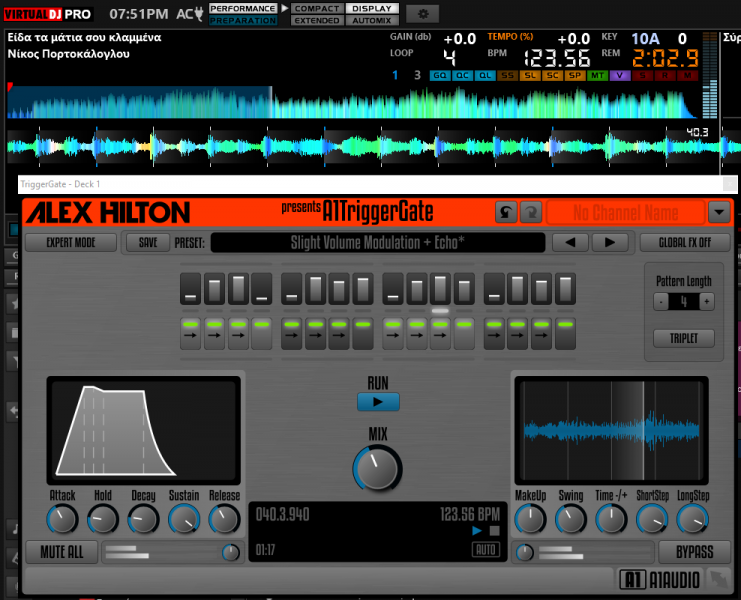Adjust the MIX knob
Viewport: 741px width, 600px height.
click(378, 469)
